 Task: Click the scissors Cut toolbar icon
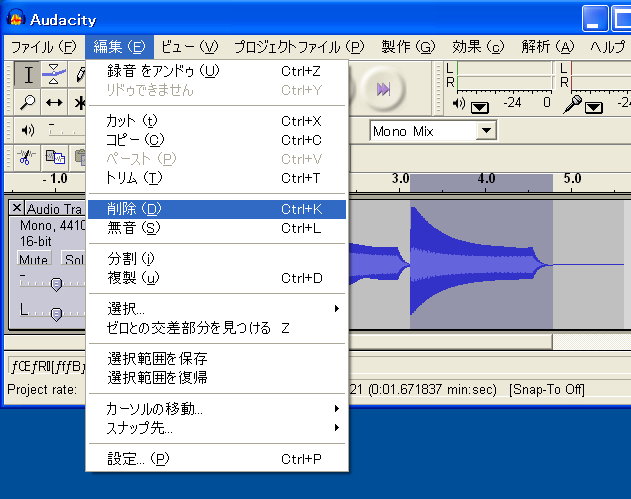pyautogui.click(x=27, y=157)
